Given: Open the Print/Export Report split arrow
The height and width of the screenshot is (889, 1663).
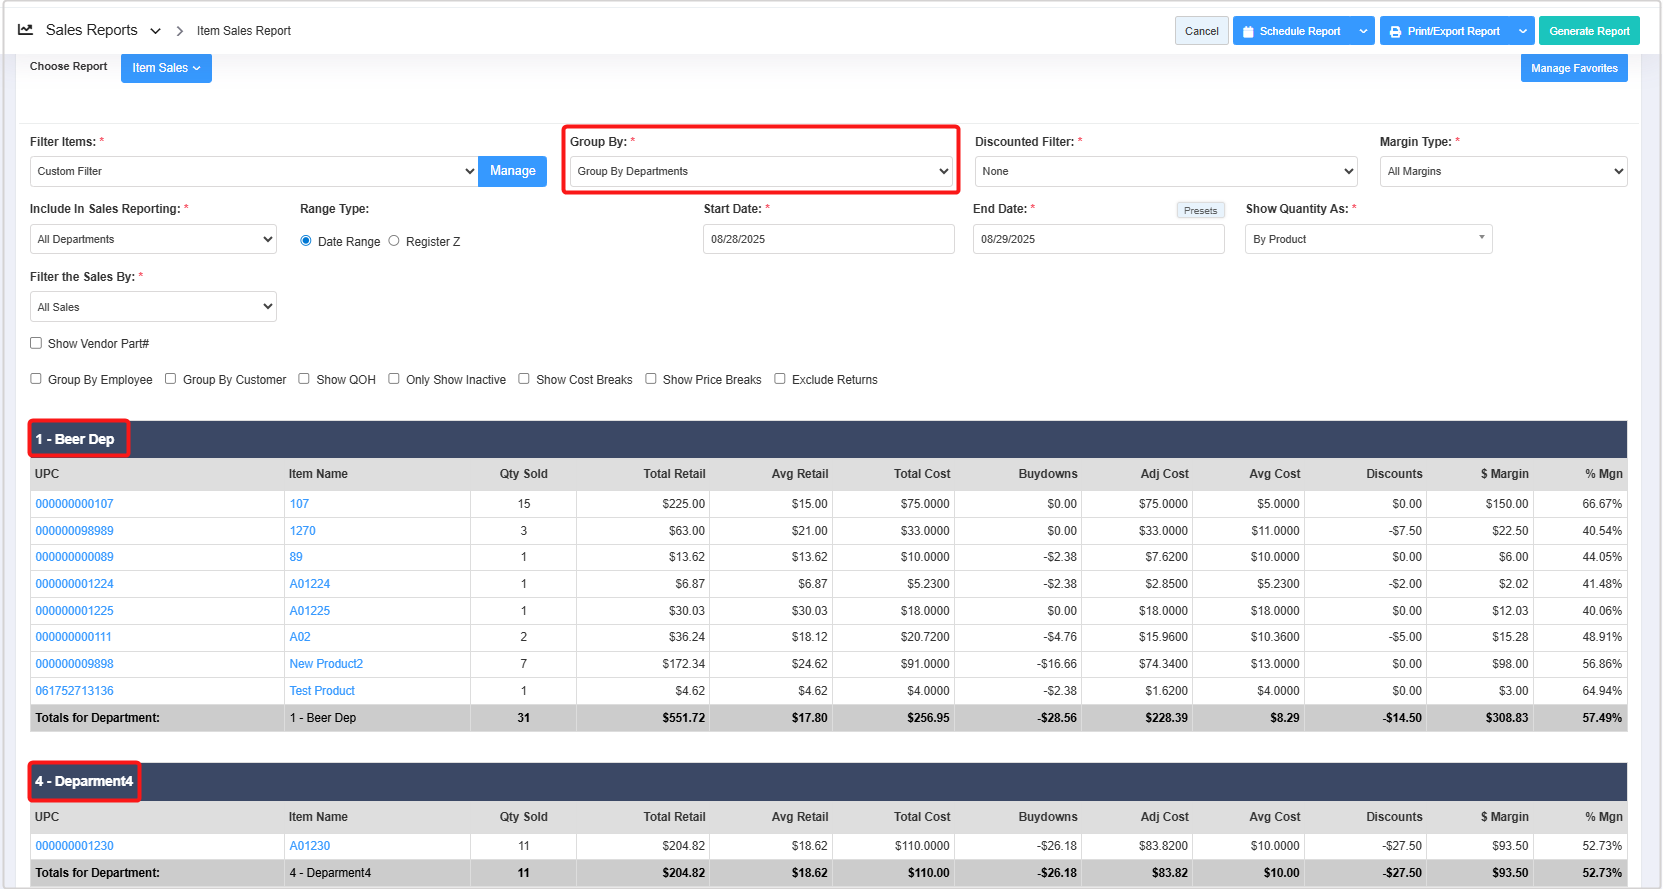Looking at the screenshot, I should coord(1522,31).
